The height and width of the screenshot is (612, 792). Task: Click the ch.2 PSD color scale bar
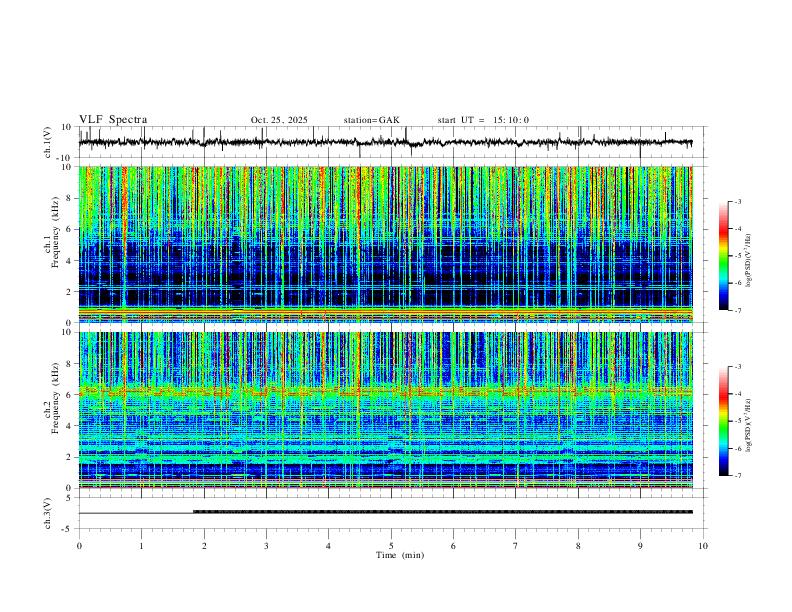pos(723,421)
